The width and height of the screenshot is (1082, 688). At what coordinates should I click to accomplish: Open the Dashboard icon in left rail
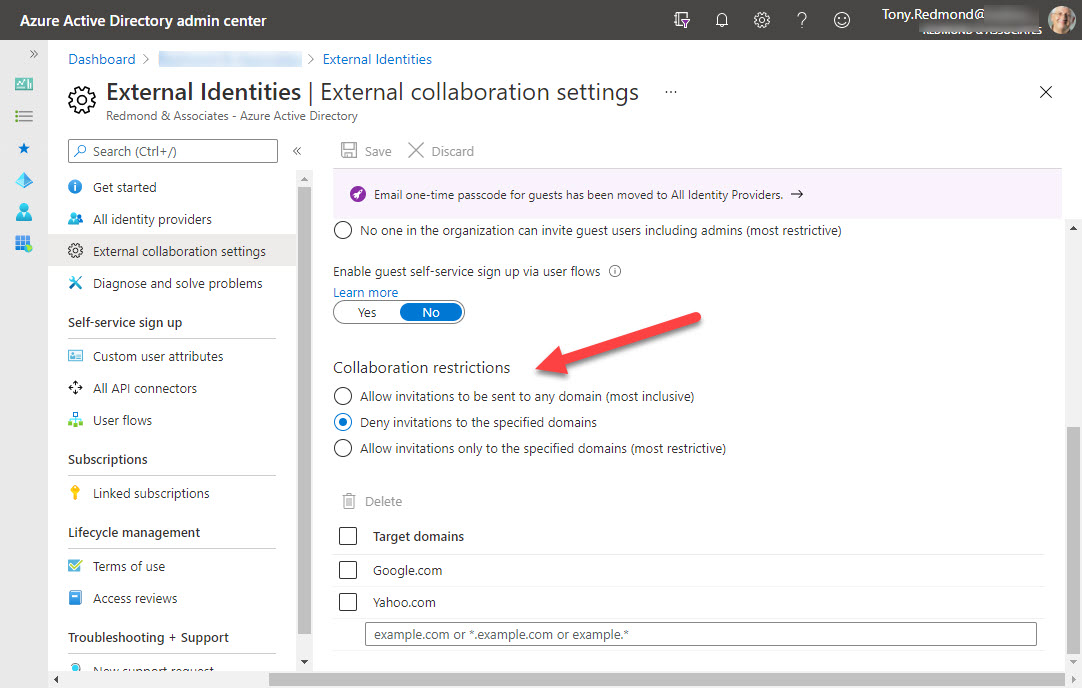pyautogui.click(x=24, y=84)
